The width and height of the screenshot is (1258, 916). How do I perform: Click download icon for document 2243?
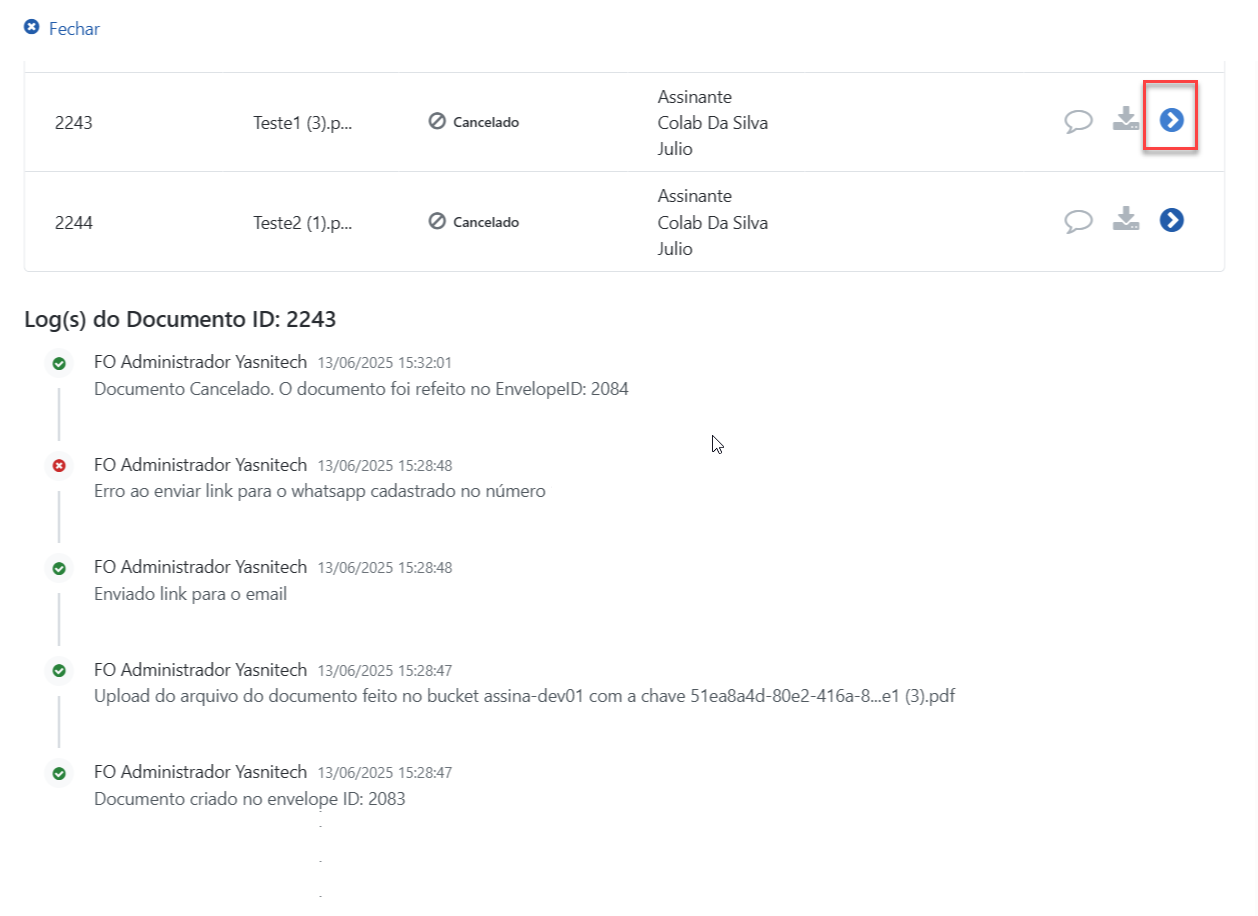click(1126, 120)
